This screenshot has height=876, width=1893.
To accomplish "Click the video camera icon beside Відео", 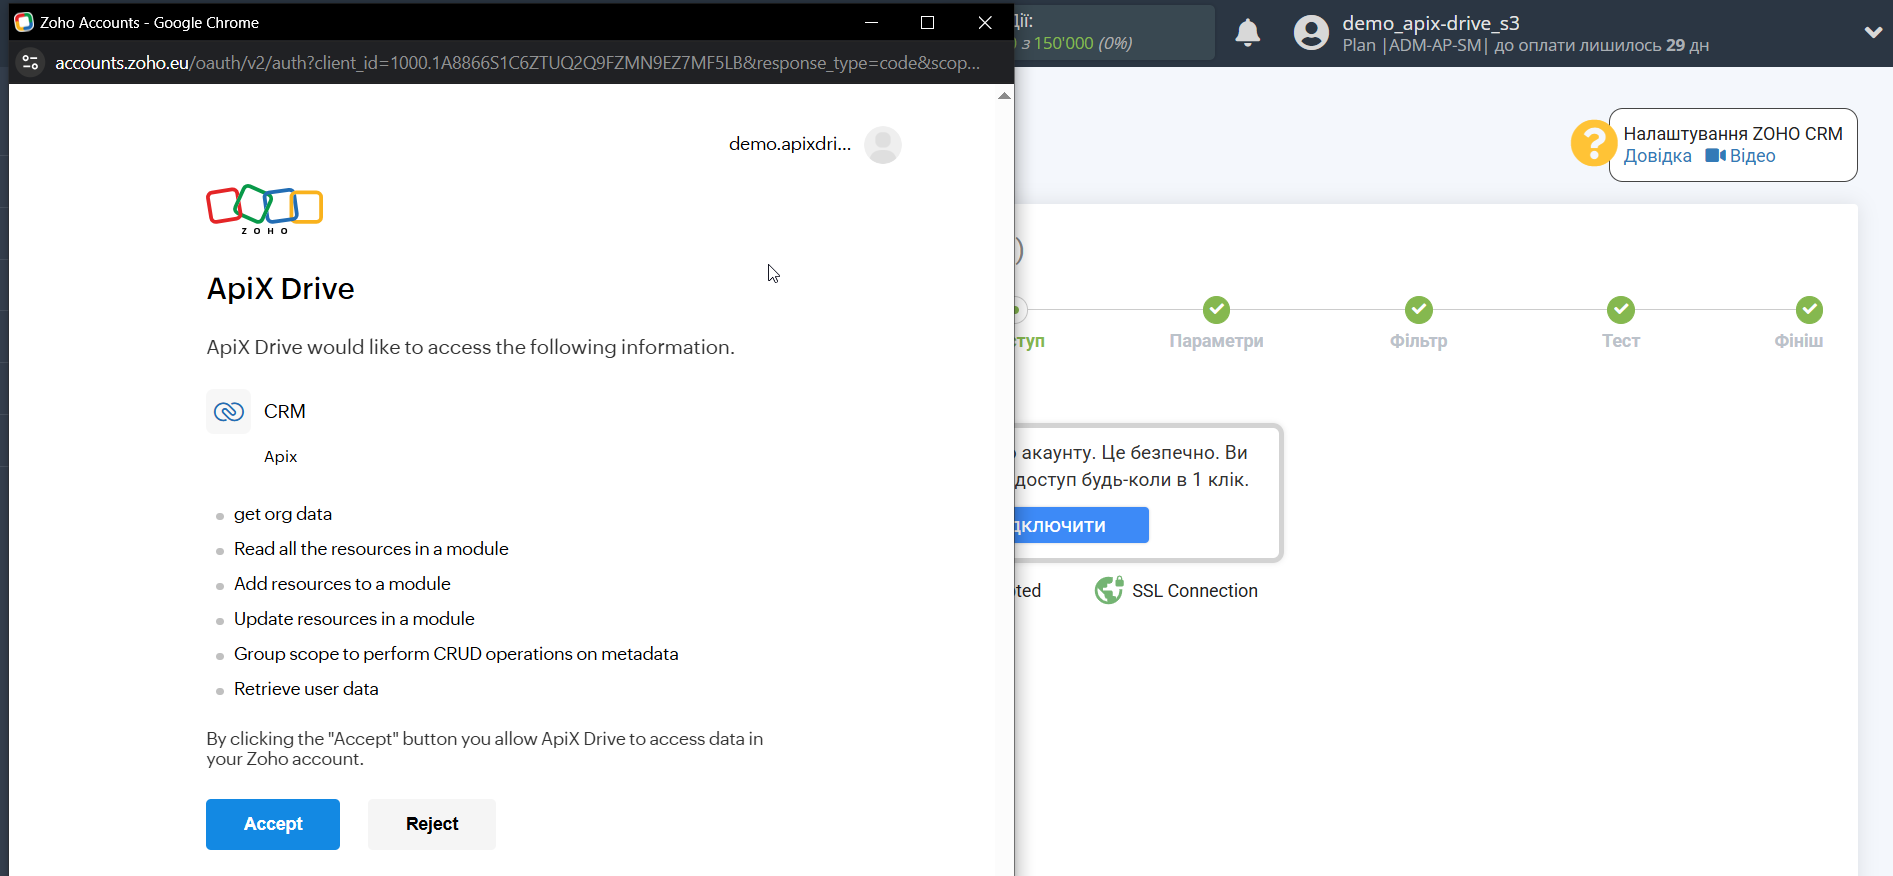I will pyautogui.click(x=1715, y=156).
